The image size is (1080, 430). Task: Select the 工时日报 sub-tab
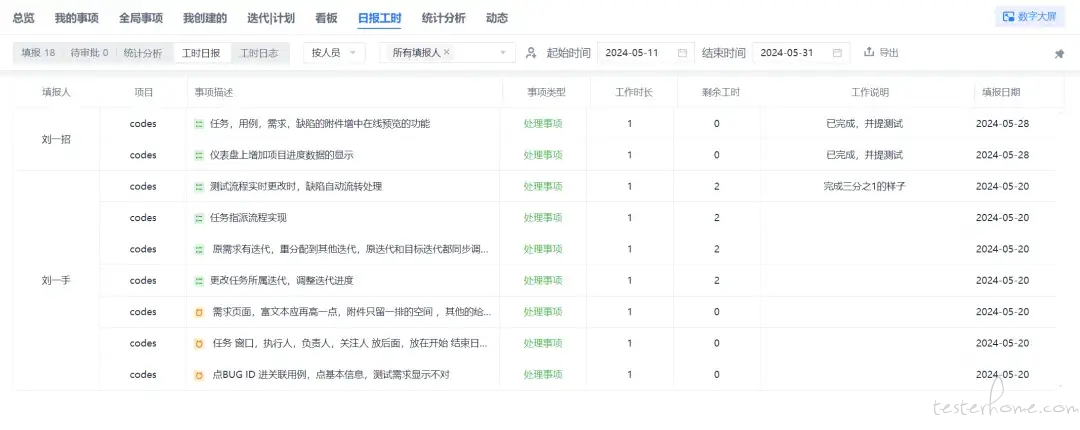[201, 52]
